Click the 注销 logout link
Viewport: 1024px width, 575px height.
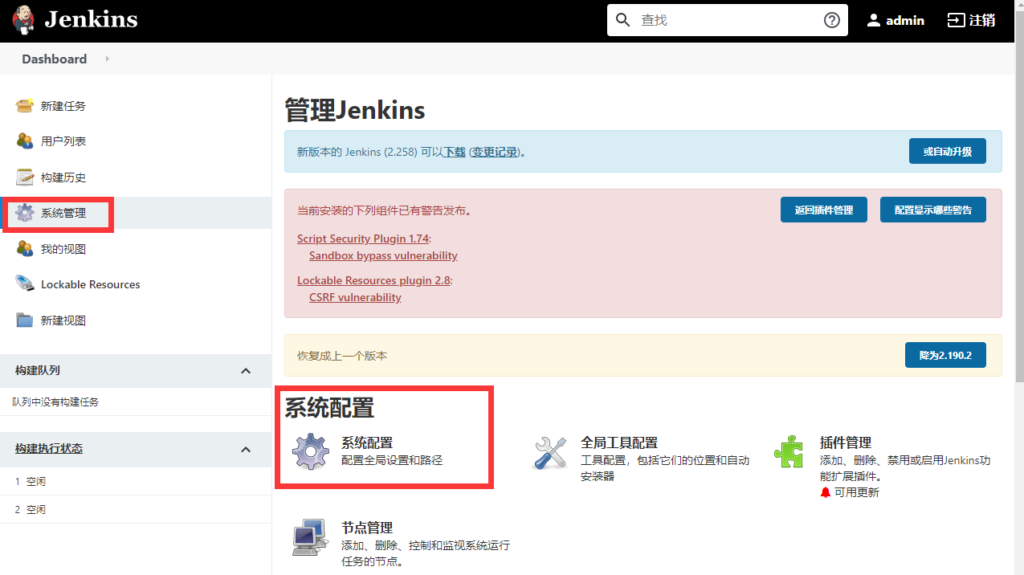tap(982, 20)
